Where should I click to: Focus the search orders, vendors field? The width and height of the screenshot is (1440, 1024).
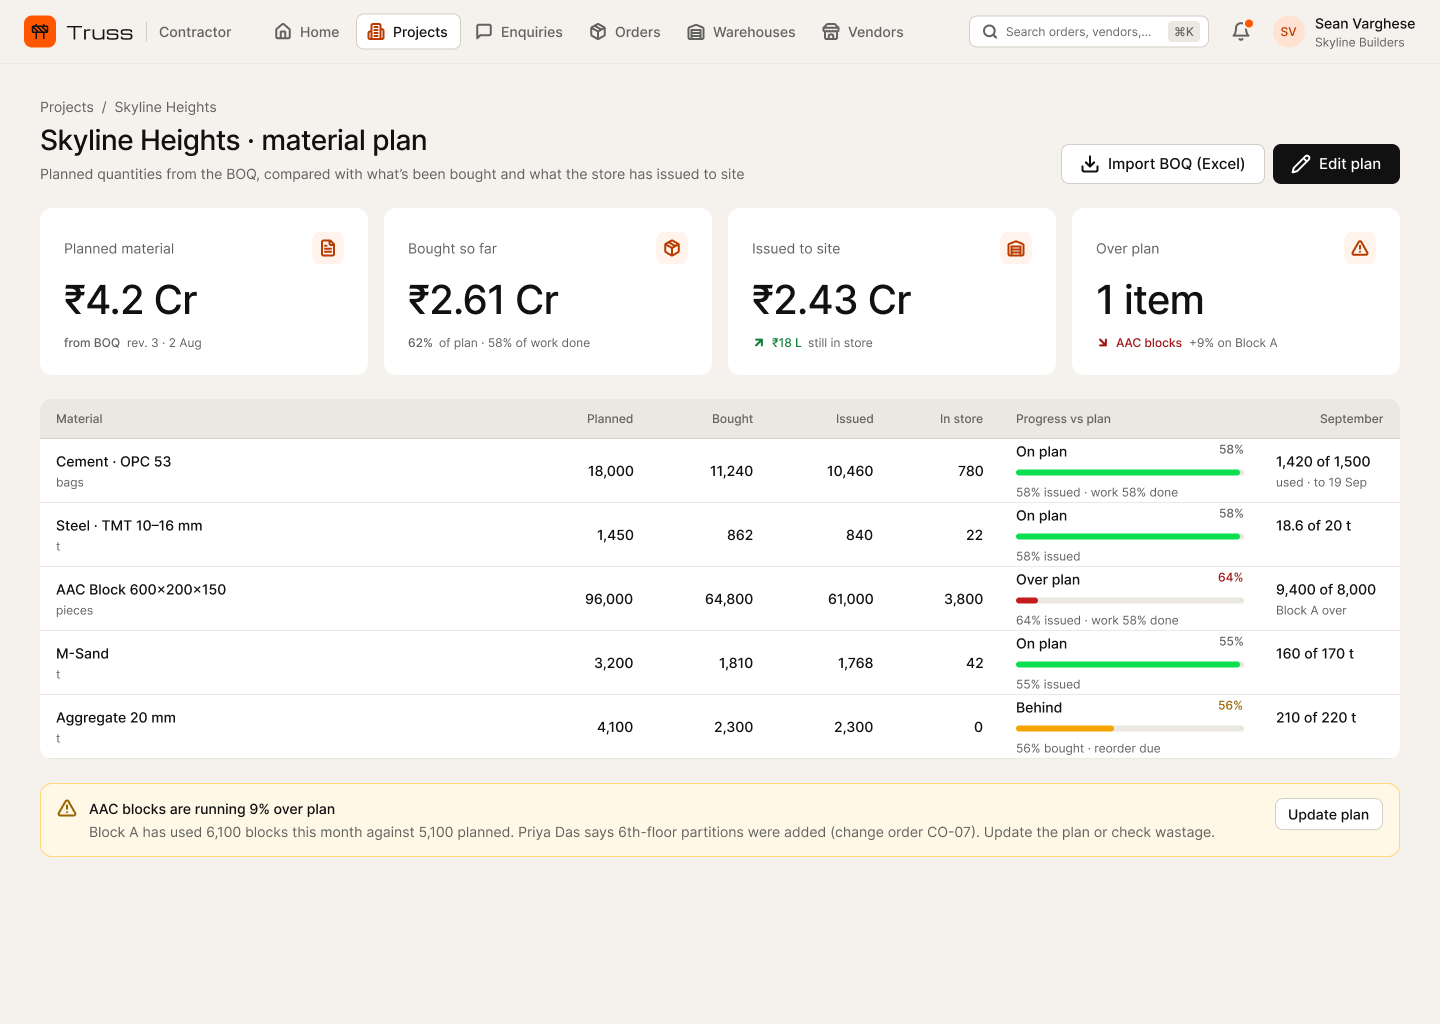coord(1089,32)
